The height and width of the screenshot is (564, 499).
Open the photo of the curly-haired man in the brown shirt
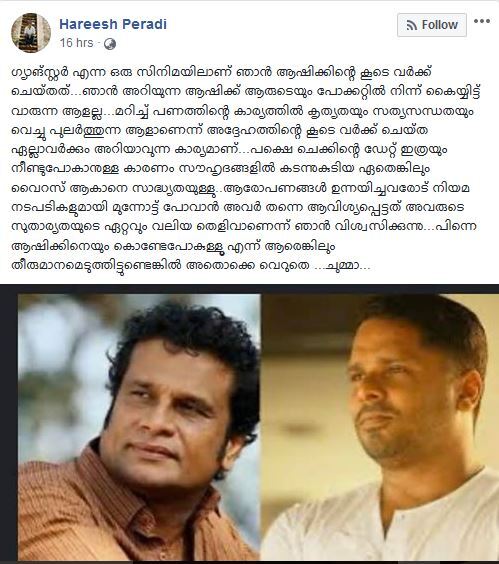(139, 427)
